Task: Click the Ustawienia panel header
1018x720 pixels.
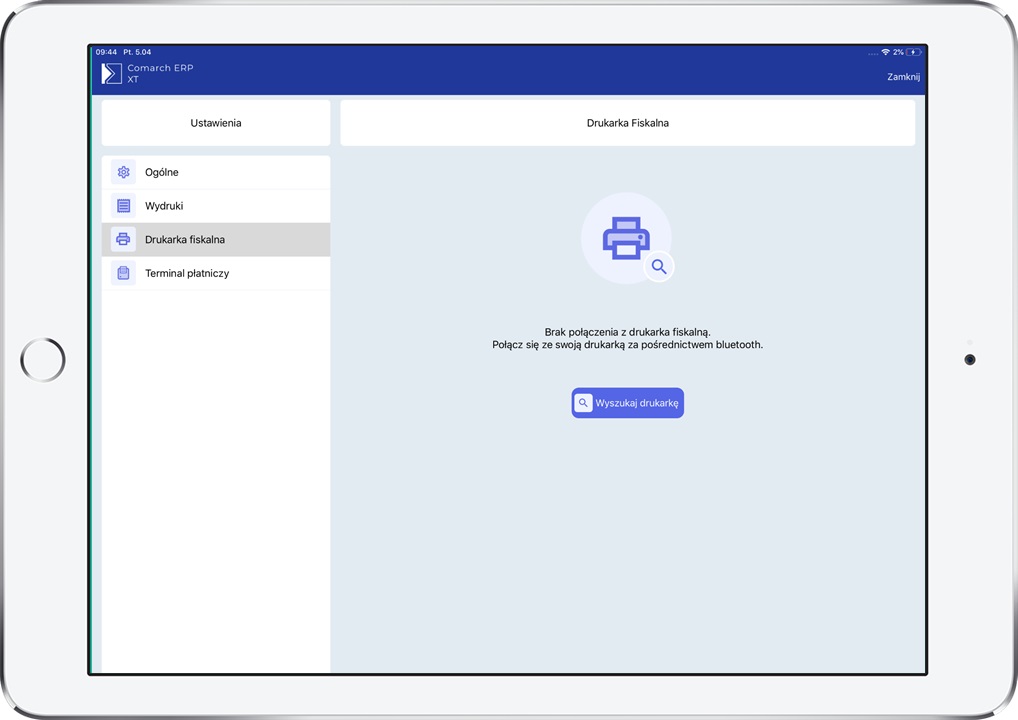Action: 216,123
